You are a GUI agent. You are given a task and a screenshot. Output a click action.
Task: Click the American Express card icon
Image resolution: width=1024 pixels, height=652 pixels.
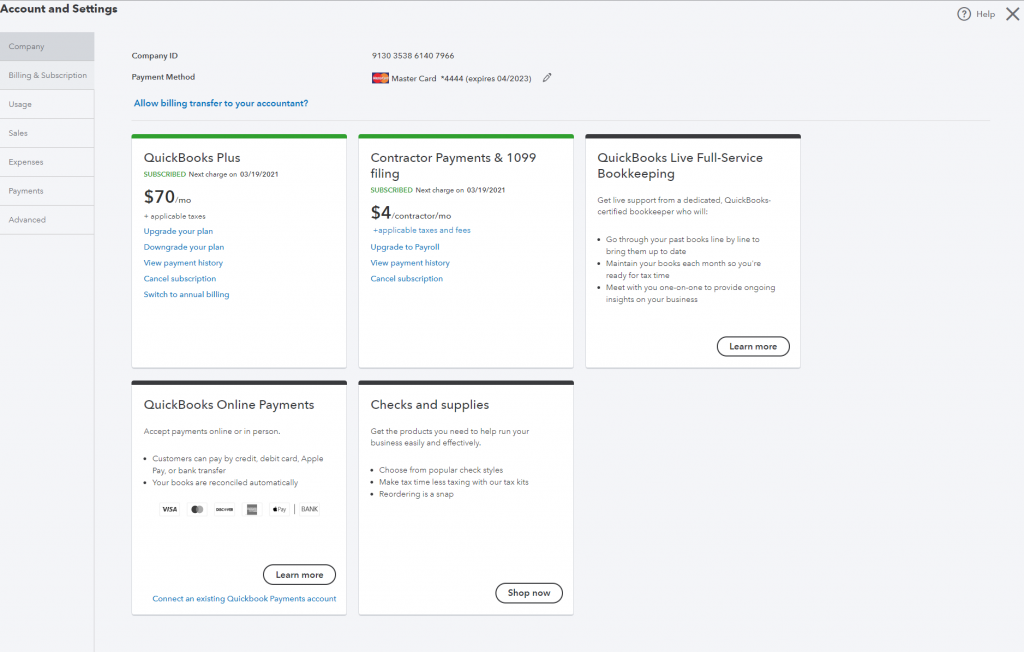(252, 510)
